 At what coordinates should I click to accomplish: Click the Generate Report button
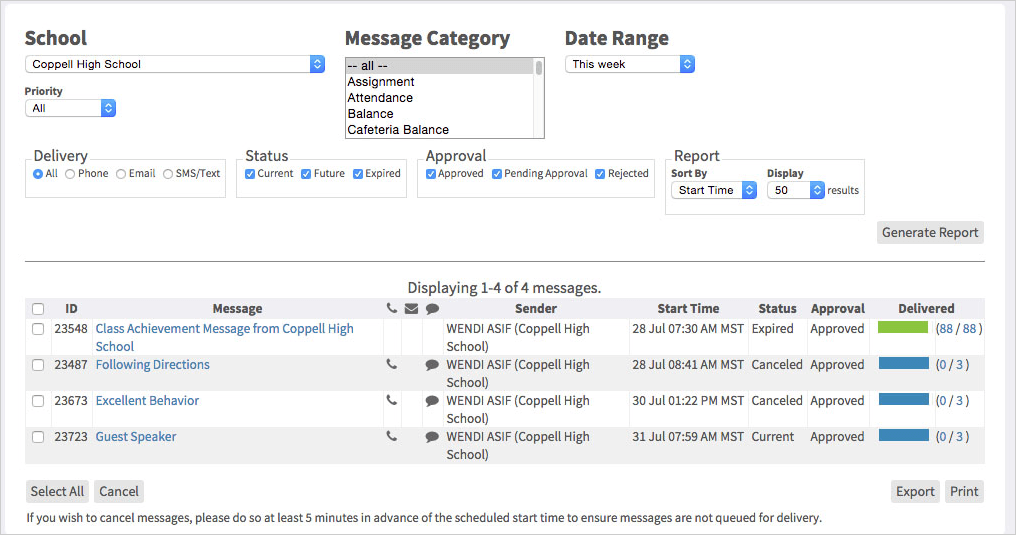tap(930, 233)
